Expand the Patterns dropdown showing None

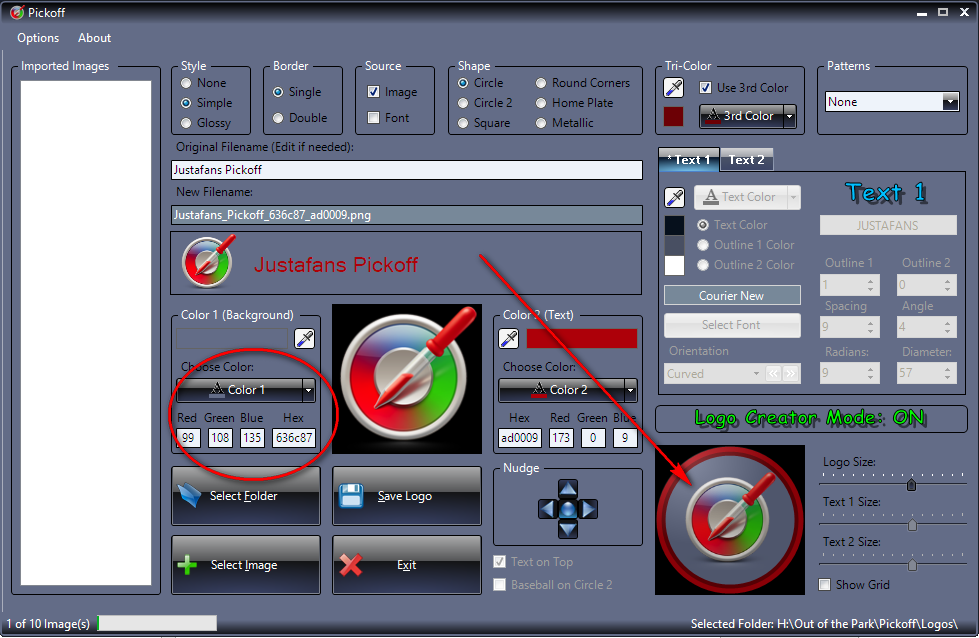[x=950, y=102]
